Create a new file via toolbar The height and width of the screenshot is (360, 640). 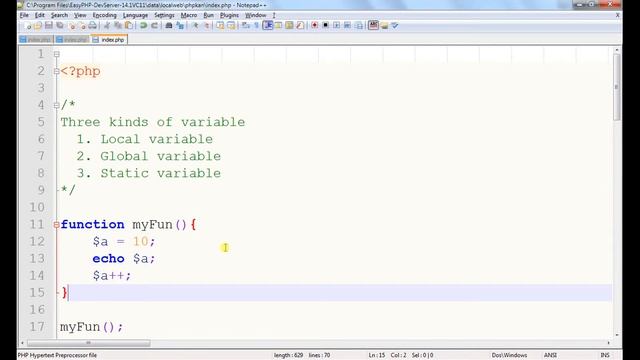tap(27, 26)
